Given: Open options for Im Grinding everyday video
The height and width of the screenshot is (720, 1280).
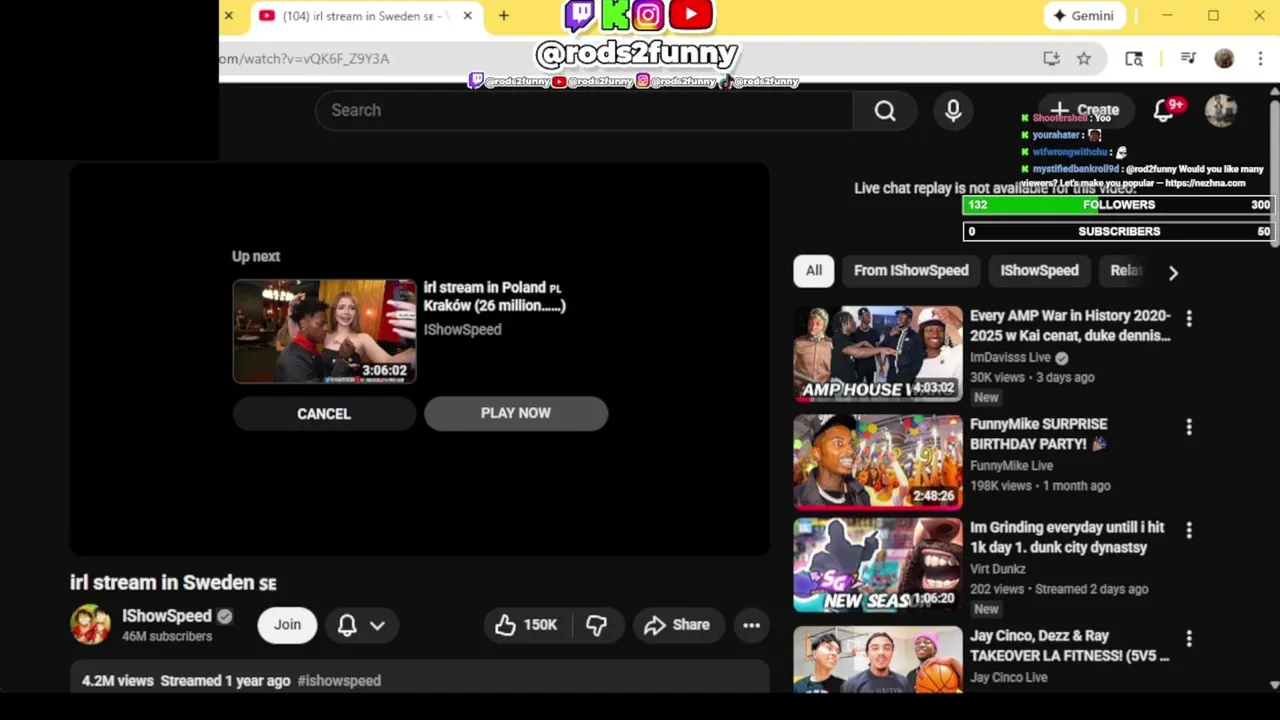Looking at the screenshot, I should 1189,530.
